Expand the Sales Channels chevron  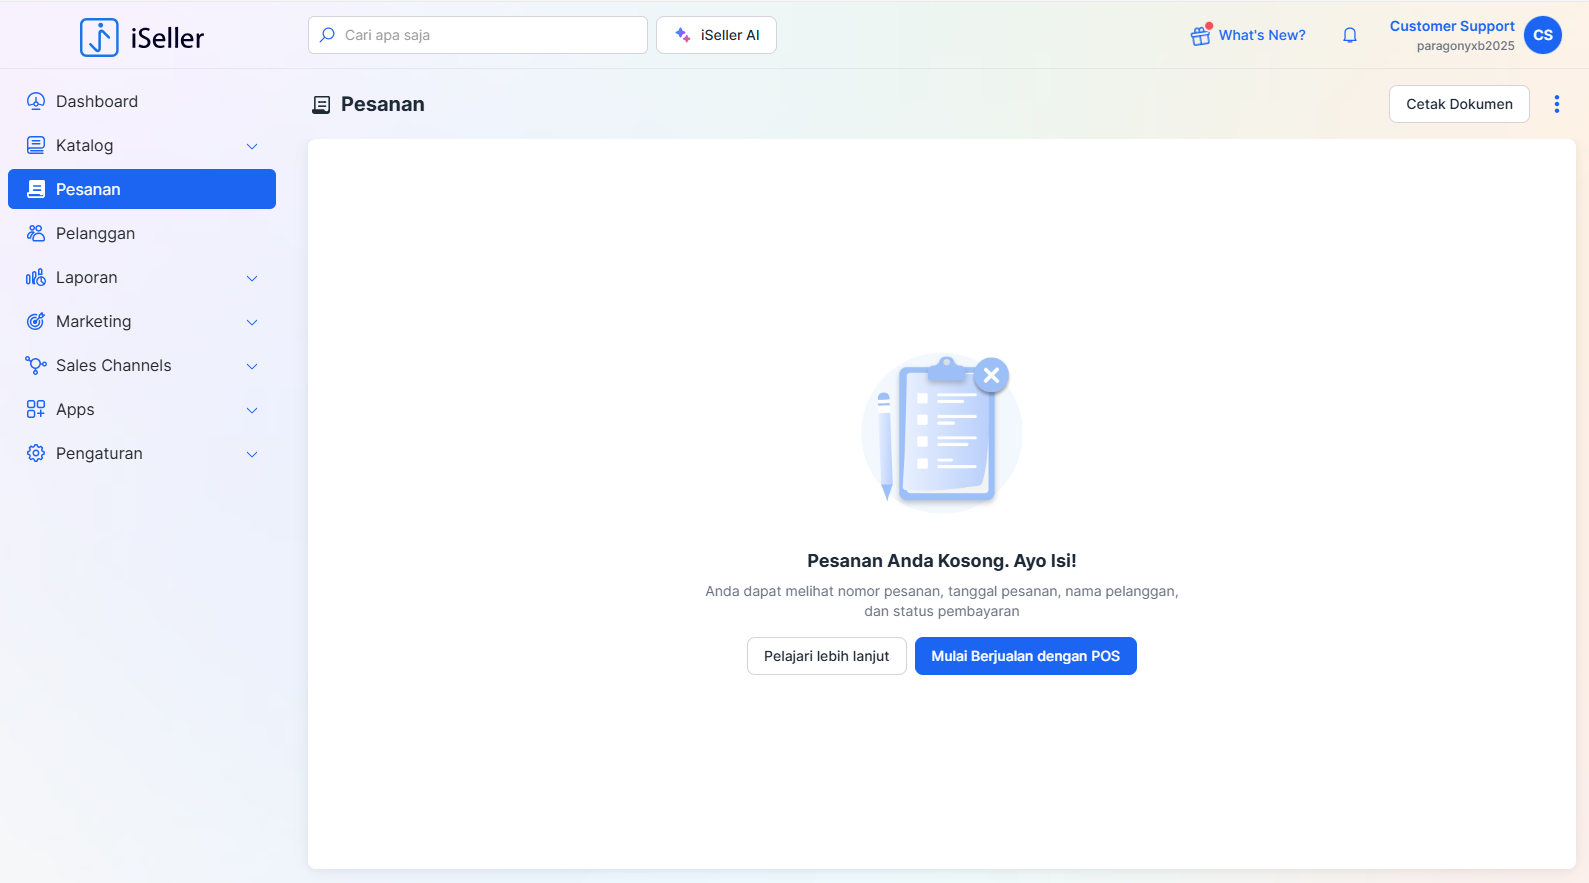pos(252,366)
